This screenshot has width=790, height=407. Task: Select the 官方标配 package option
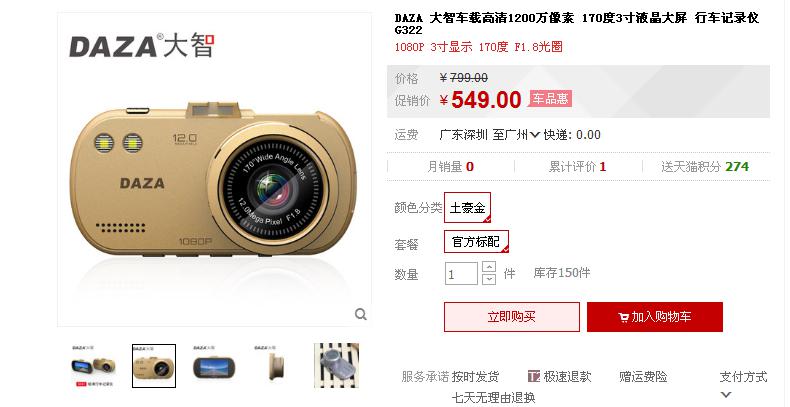point(476,242)
